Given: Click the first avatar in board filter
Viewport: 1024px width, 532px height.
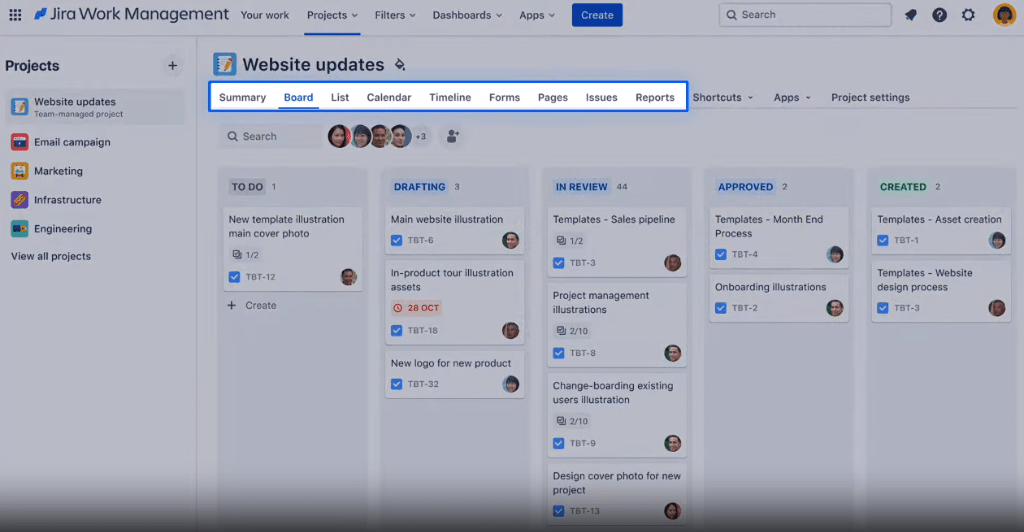Looking at the screenshot, I should (339, 136).
